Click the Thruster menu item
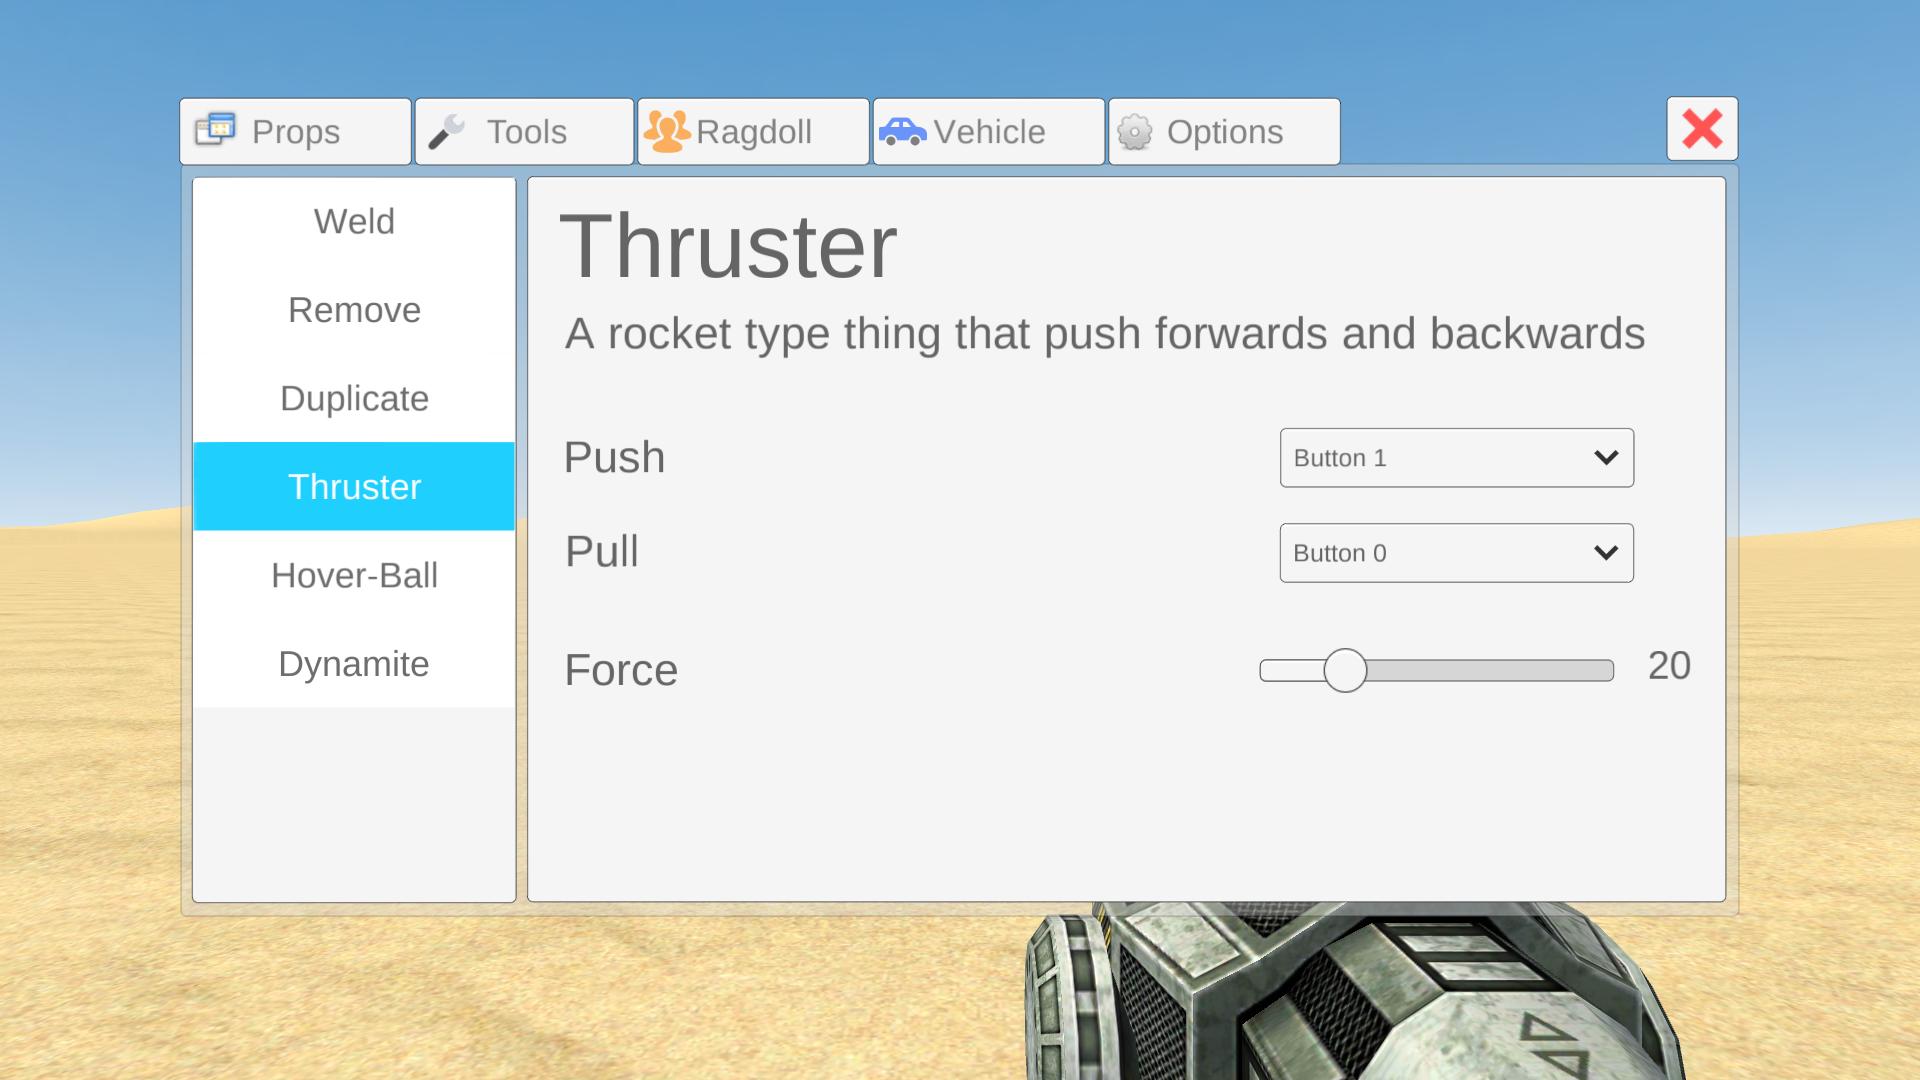This screenshot has width=1920, height=1080. [355, 487]
